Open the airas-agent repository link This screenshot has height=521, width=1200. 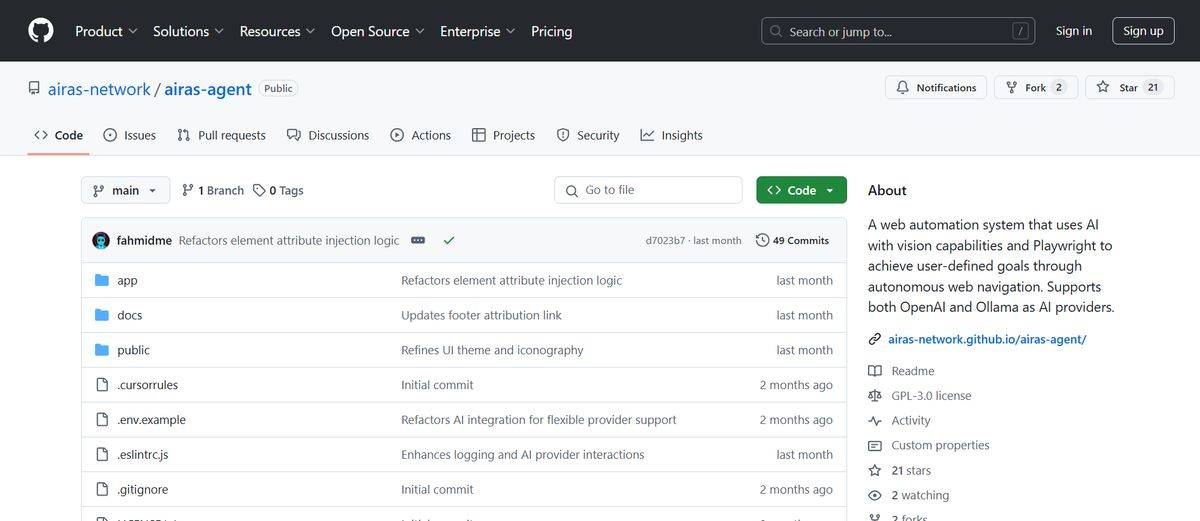(x=208, y=89)
